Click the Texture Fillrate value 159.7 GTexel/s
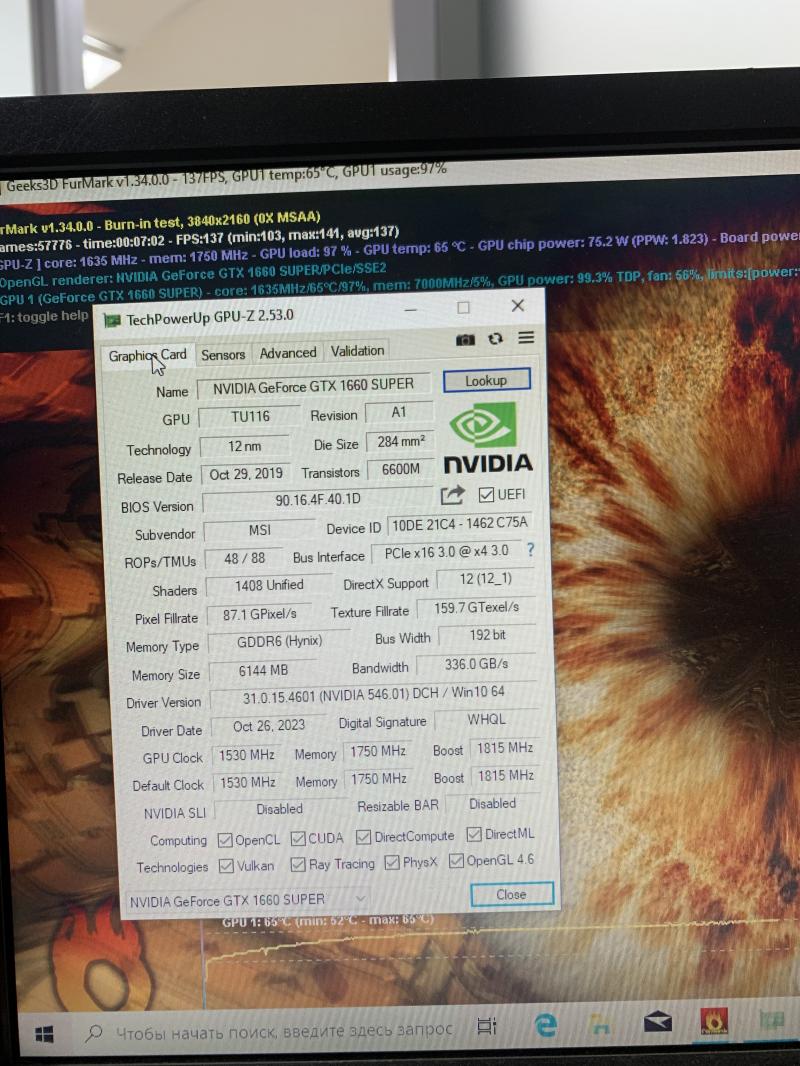Viewport: 800px width, 1066px height. pyautogui.click(x=476, y=607)
